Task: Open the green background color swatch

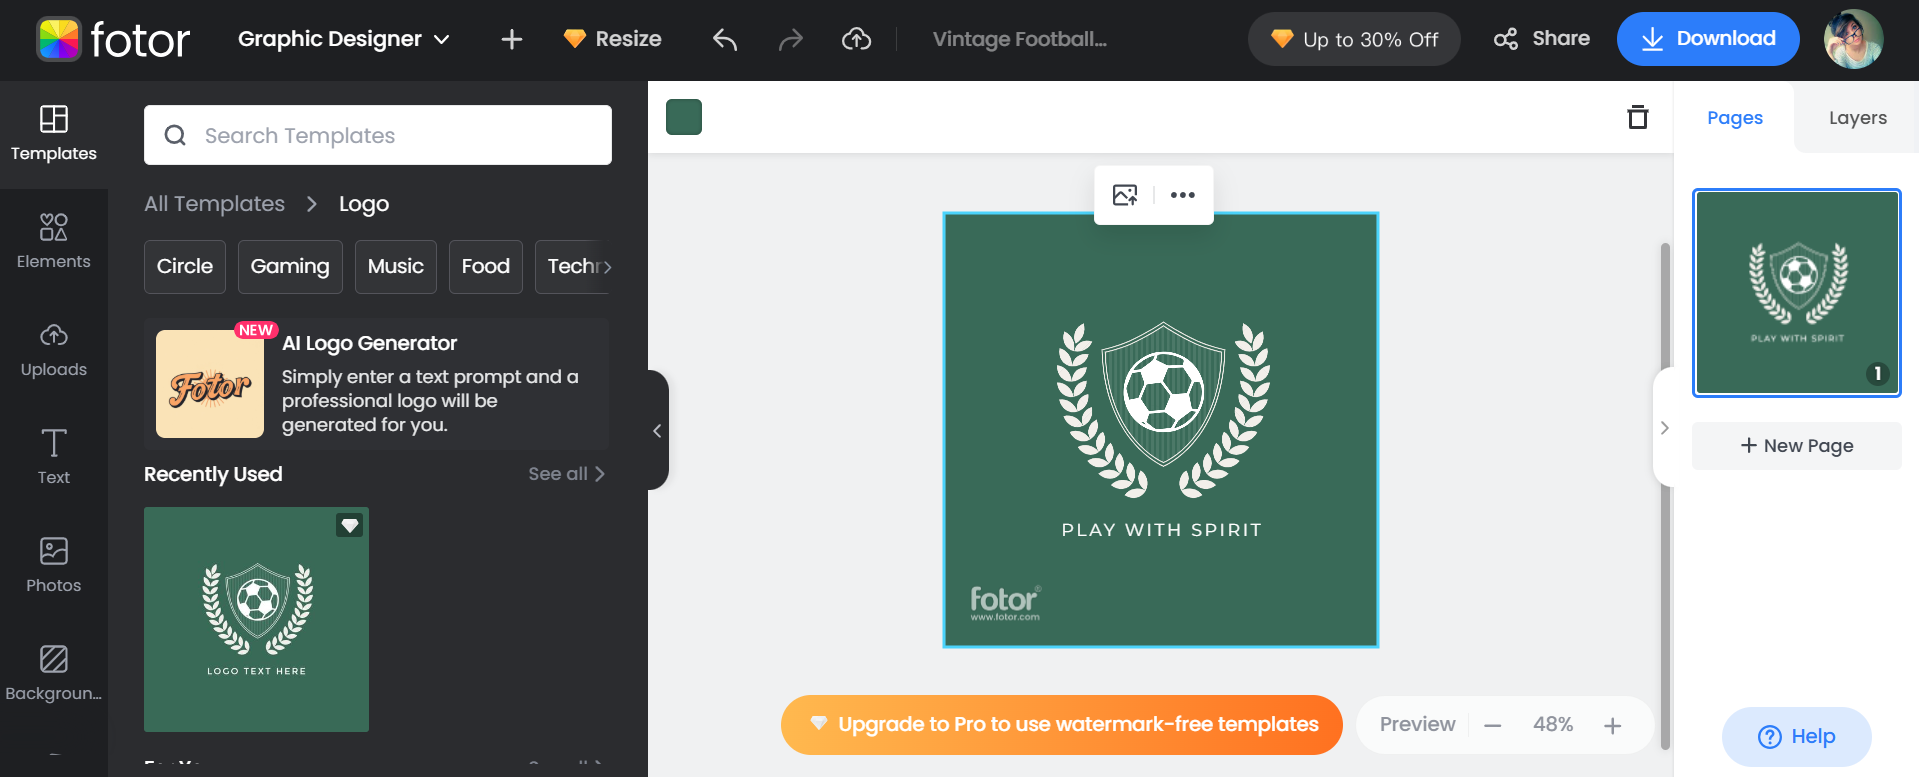Action: 684,117
